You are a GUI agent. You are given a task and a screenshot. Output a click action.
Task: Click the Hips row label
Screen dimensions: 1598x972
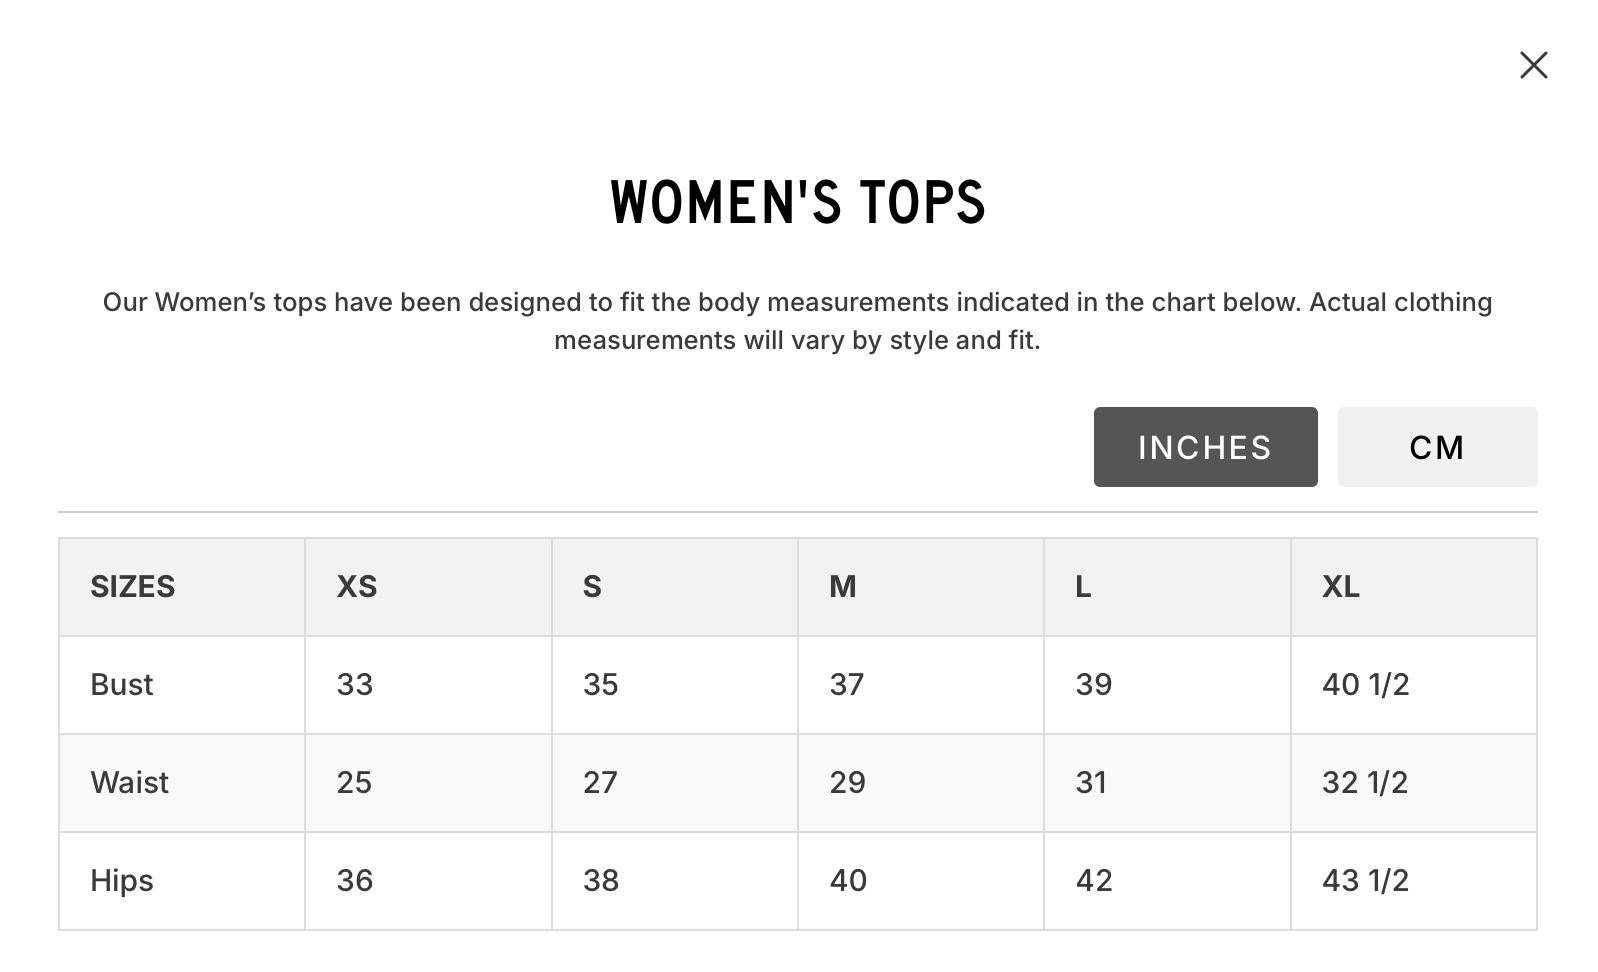point(122,880)
